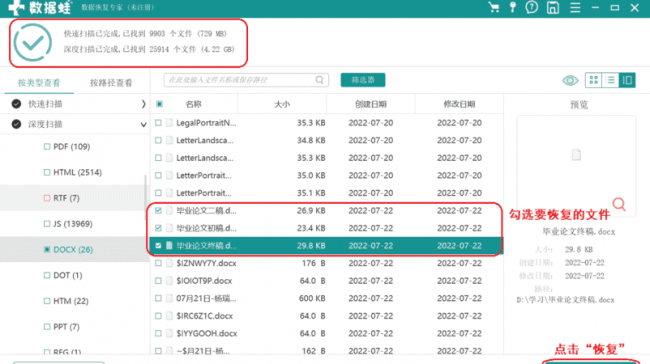Tick the PDF (109) checkbox
The height and width of the screenshot is (364, 650).
click(47, 146)
